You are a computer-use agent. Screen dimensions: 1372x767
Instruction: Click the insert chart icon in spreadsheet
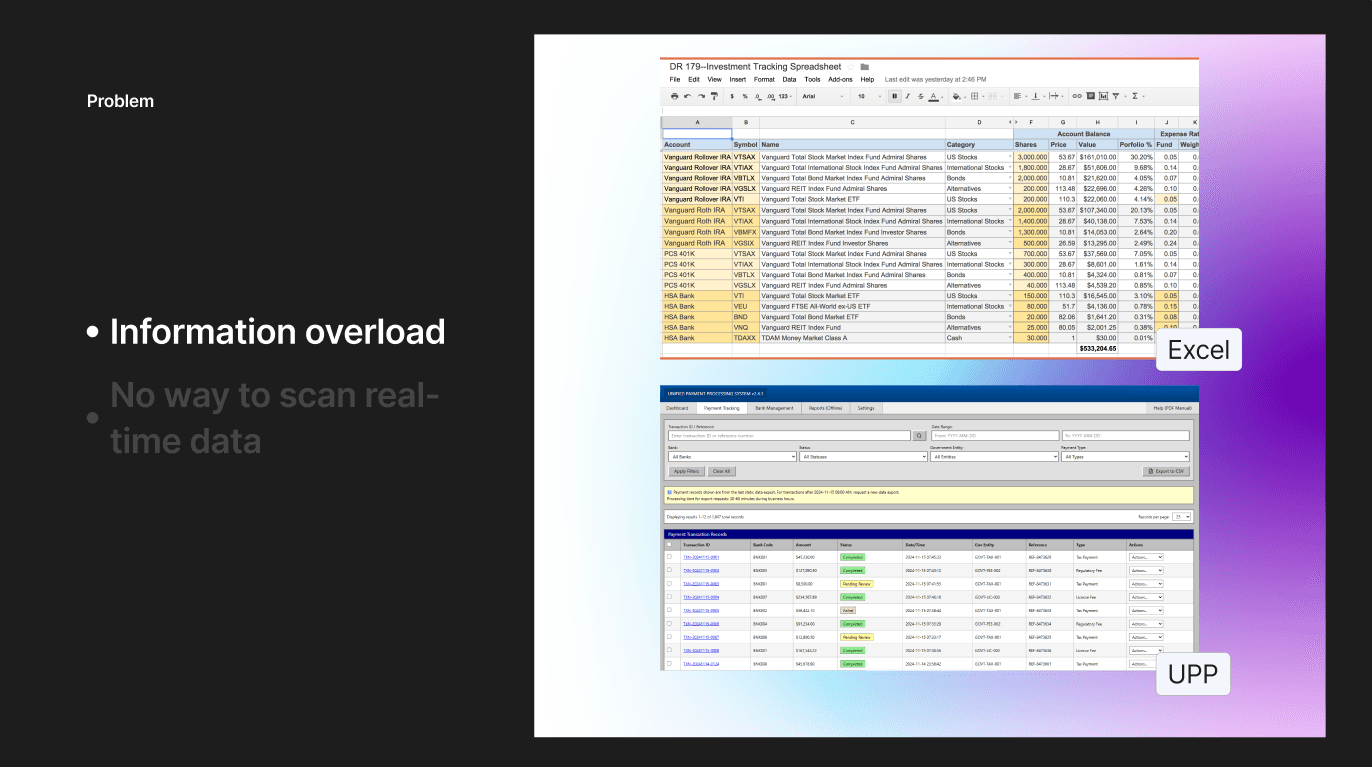point(1104,96)
